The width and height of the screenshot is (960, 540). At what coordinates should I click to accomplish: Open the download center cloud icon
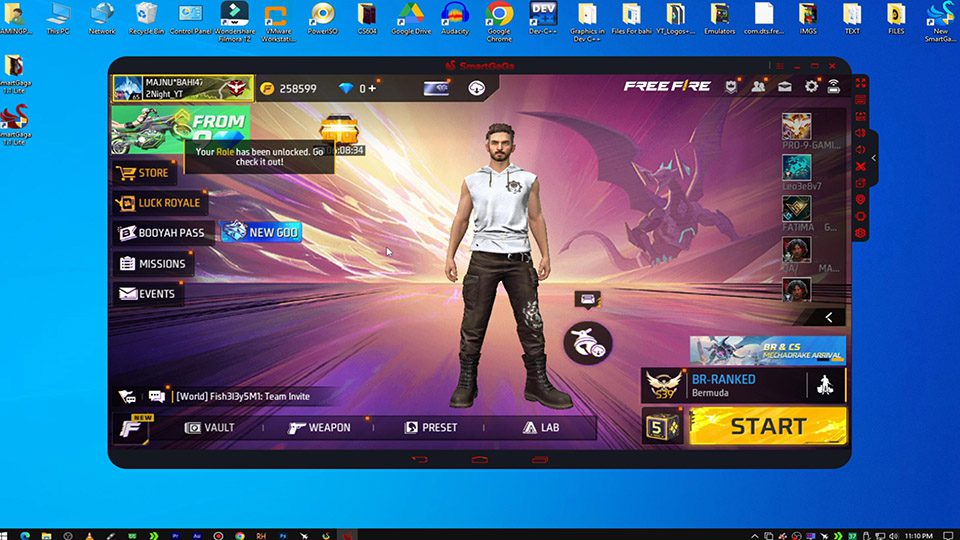476,88
